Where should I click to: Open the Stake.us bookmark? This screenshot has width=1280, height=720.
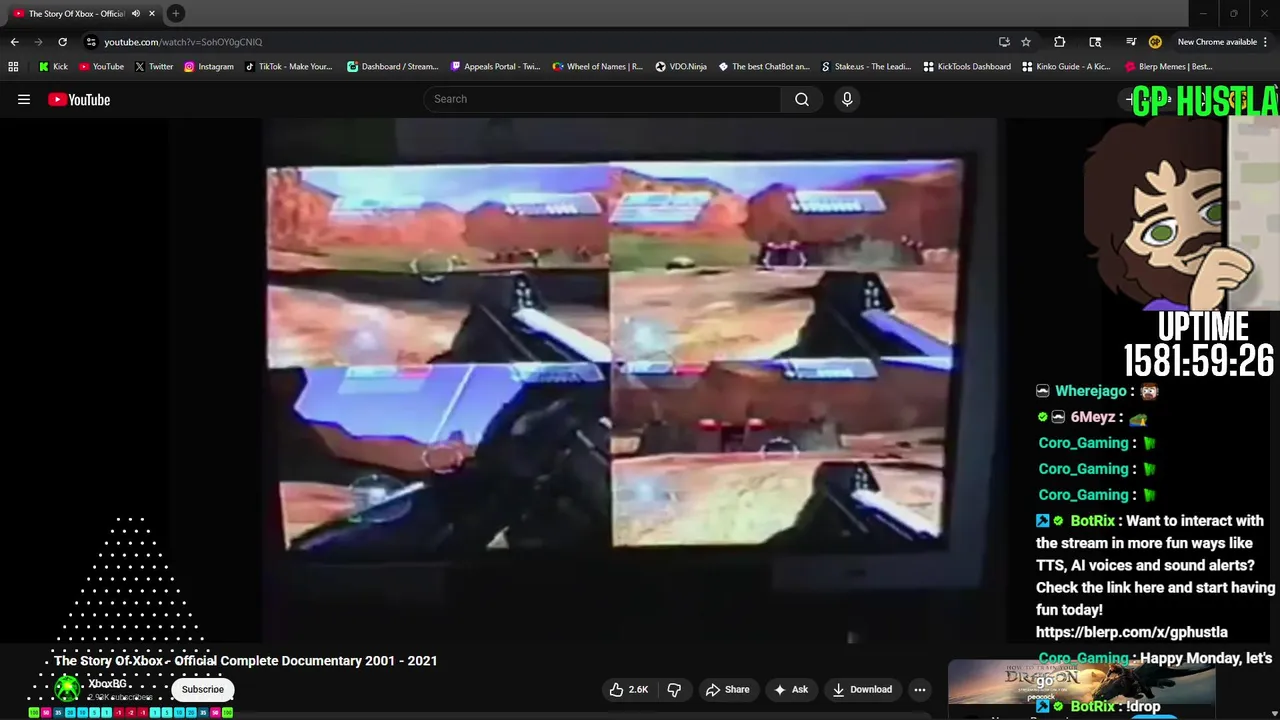pos(866,67)
